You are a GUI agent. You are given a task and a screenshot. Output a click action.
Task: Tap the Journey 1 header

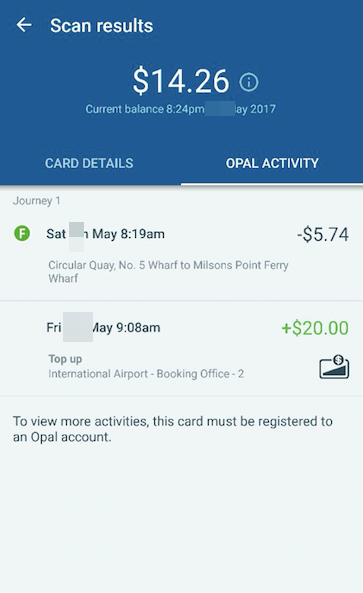36,200
